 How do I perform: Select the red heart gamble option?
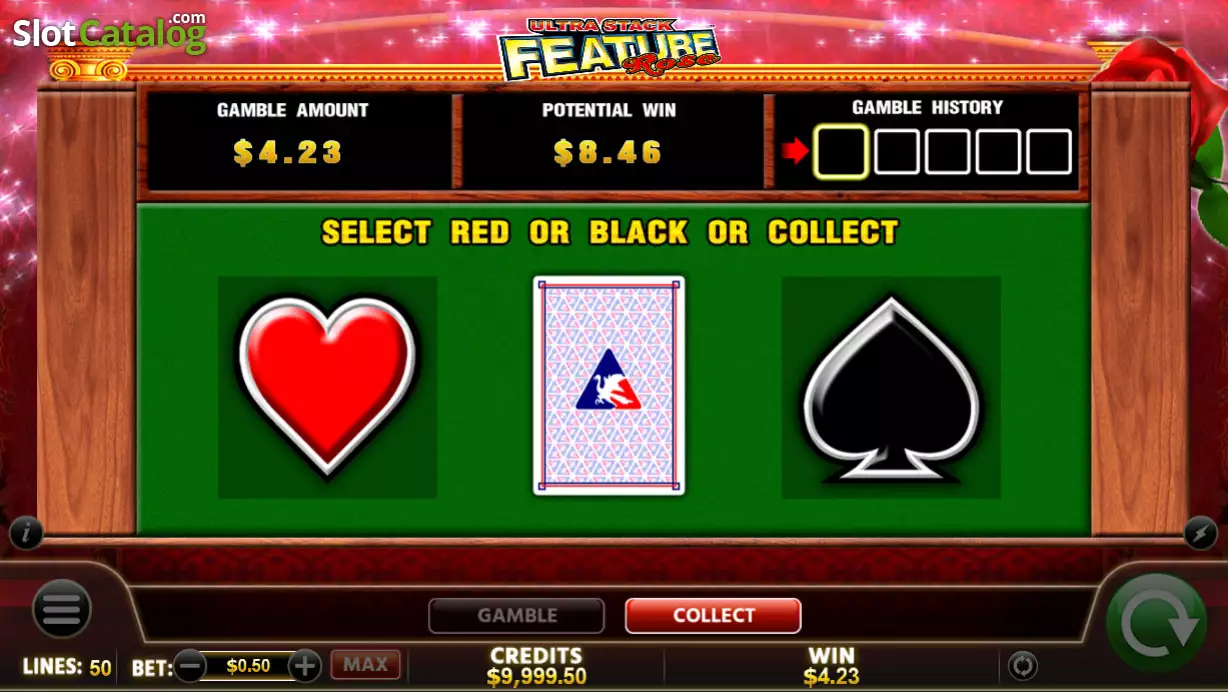[327, 387]
